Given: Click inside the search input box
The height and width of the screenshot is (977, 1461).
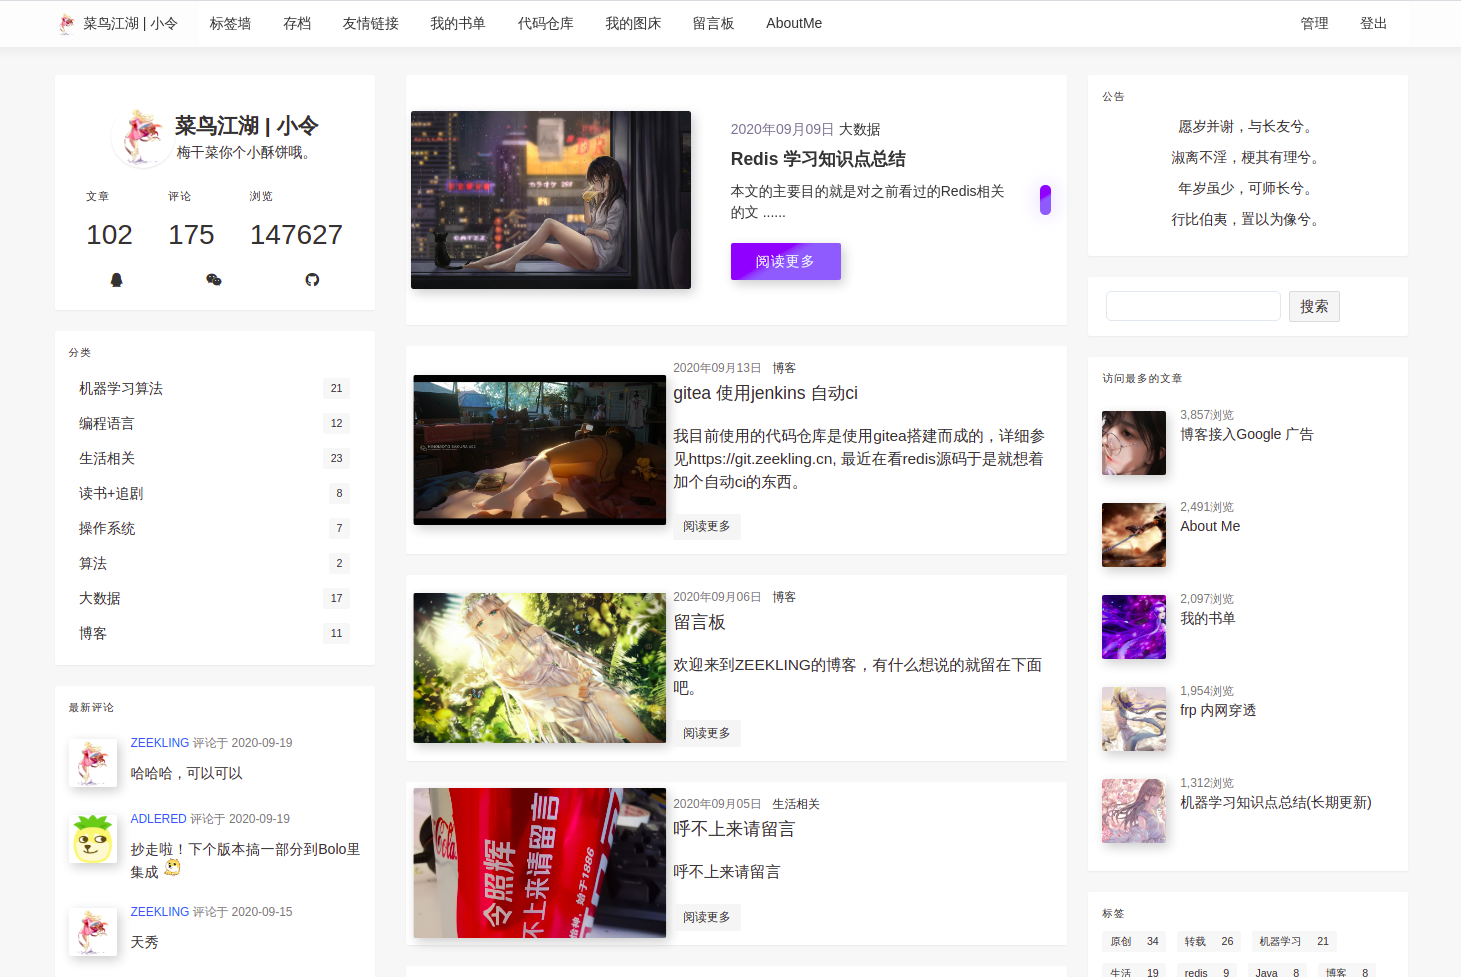Looking at the screenshot, I should [1192, 306].
